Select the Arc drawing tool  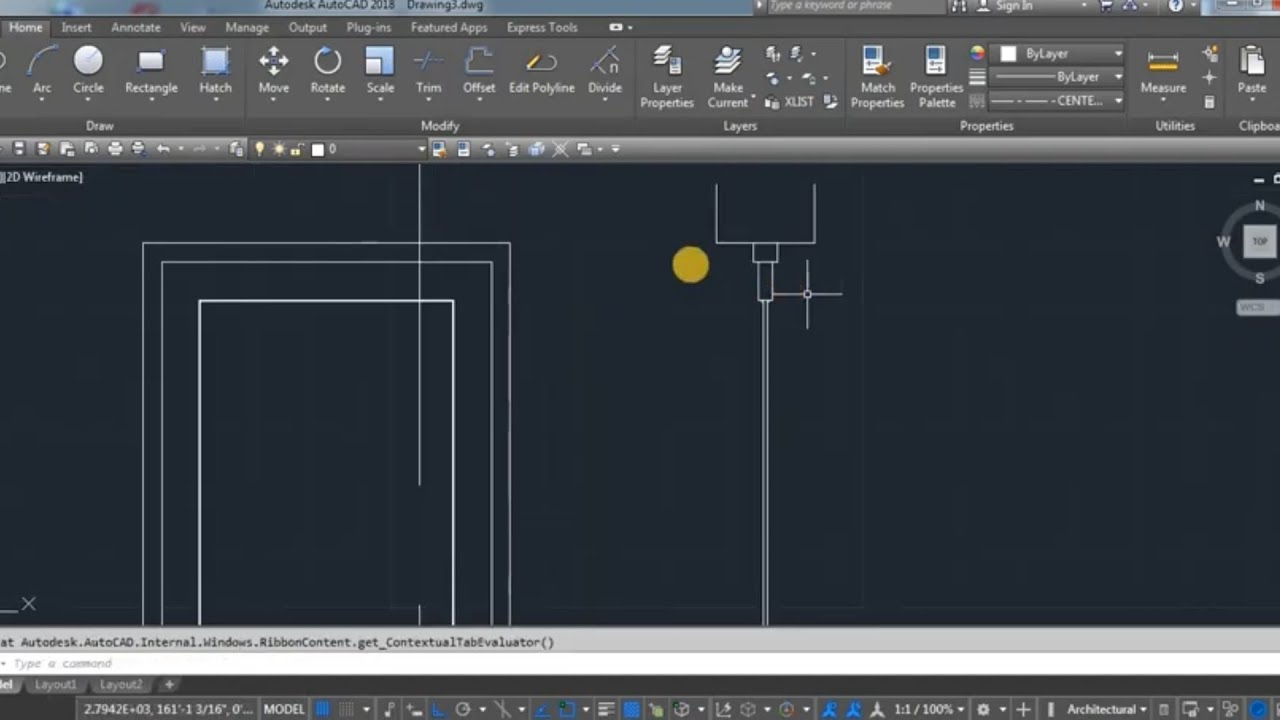point(42,71)
